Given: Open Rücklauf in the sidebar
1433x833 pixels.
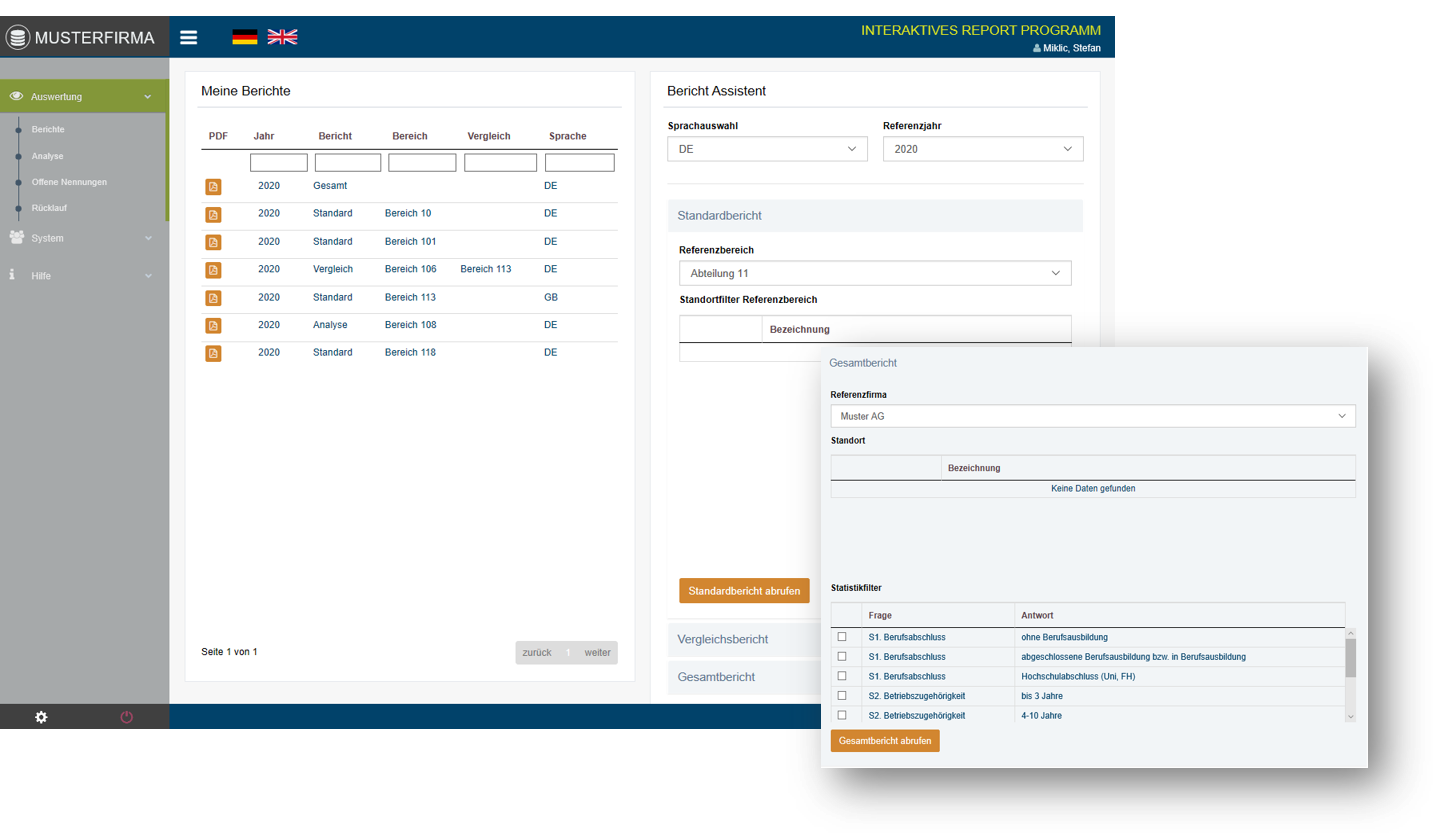Looking at the screenshot, I should (x=48, y=208).
